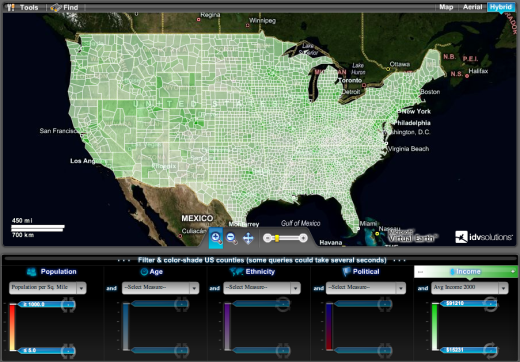Click the green Income color bar
The height and width of the screenshot is (362, 520).
pos(435,326)
